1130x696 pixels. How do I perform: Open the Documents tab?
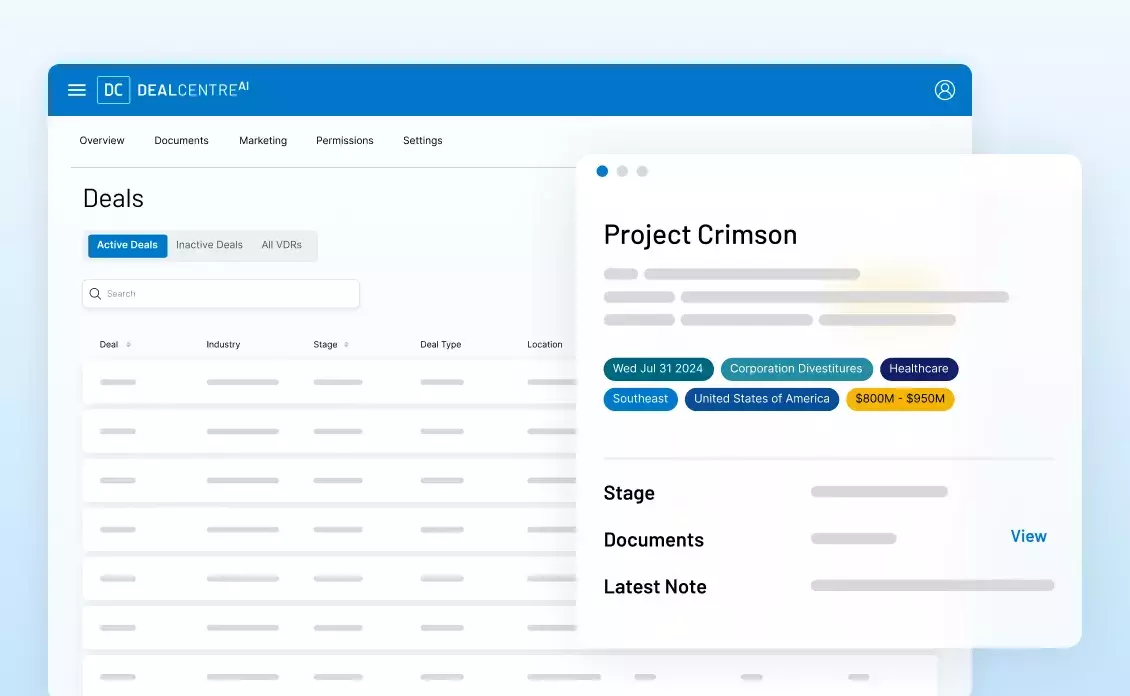pos(182,140)
